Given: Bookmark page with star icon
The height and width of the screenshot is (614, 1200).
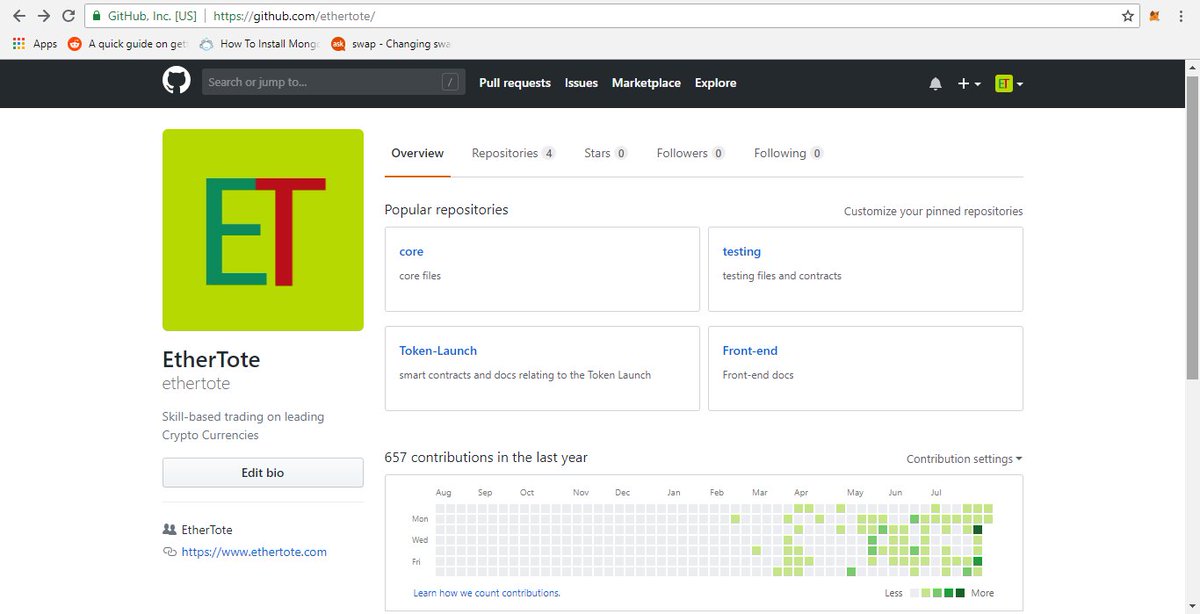Looking at the screenshot, I should click(x=1128, y=16).
